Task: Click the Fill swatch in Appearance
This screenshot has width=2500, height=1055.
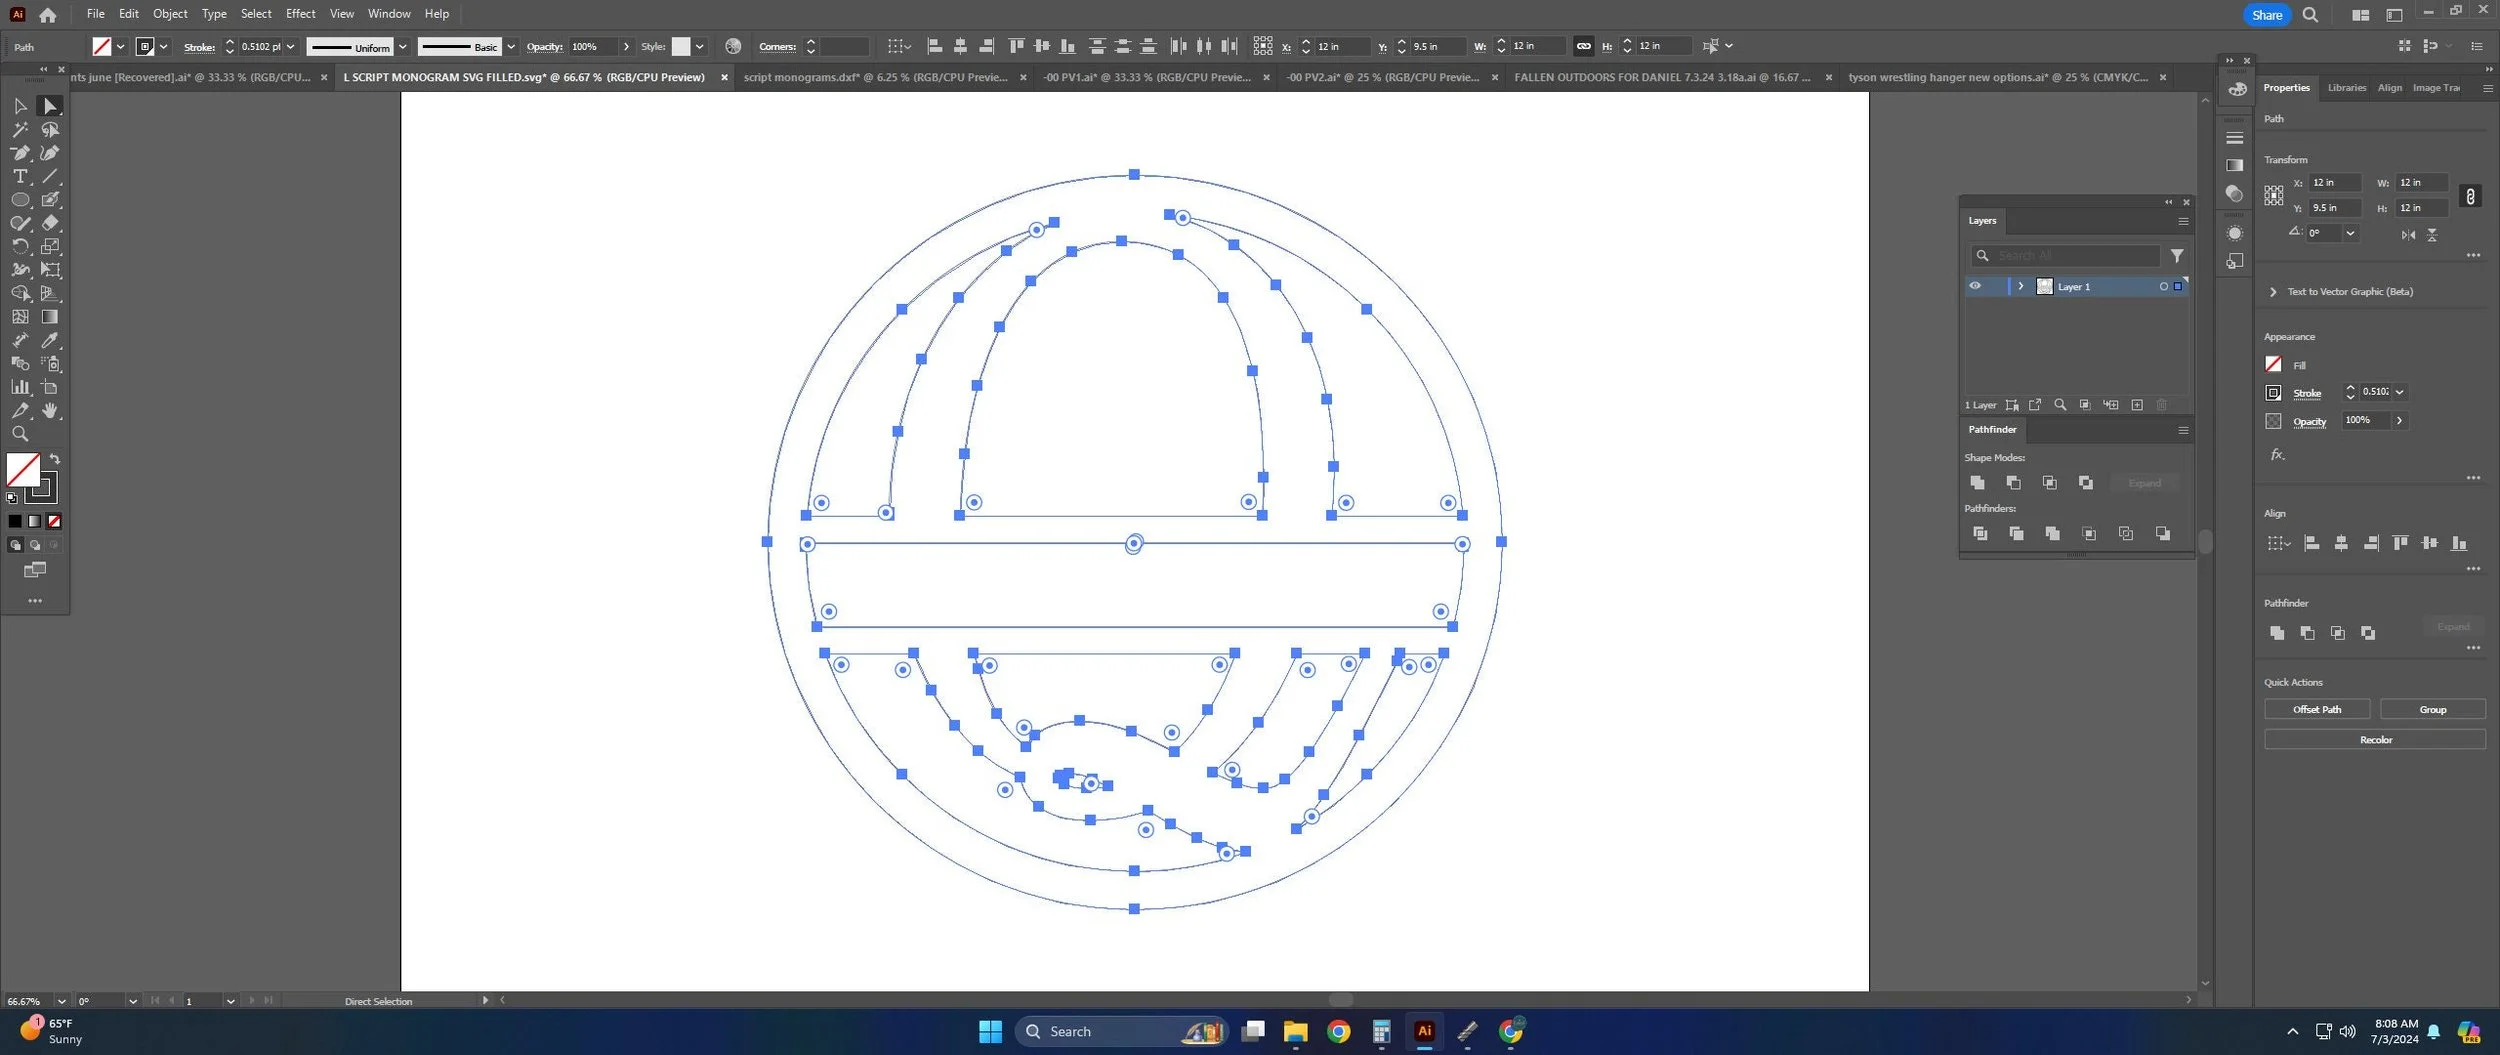Action: click(x=2273, y=365)
